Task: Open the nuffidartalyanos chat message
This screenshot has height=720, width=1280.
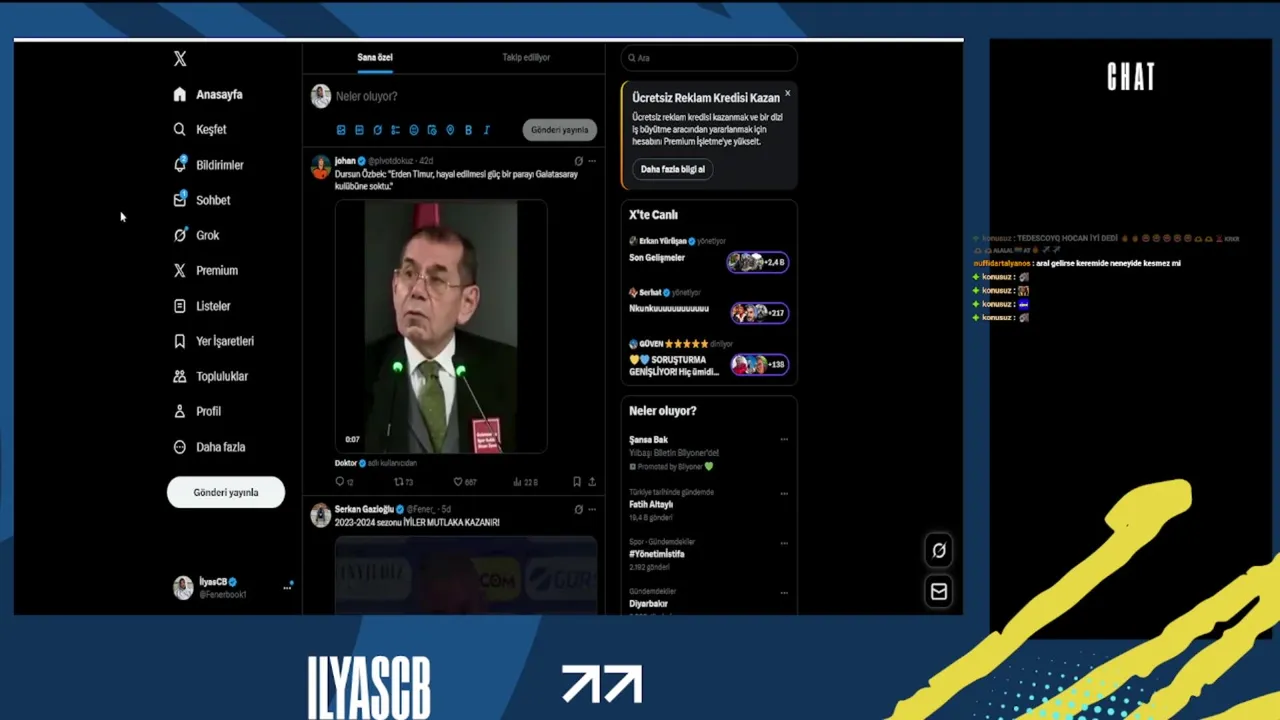Action: click(x=1077, y=263)
